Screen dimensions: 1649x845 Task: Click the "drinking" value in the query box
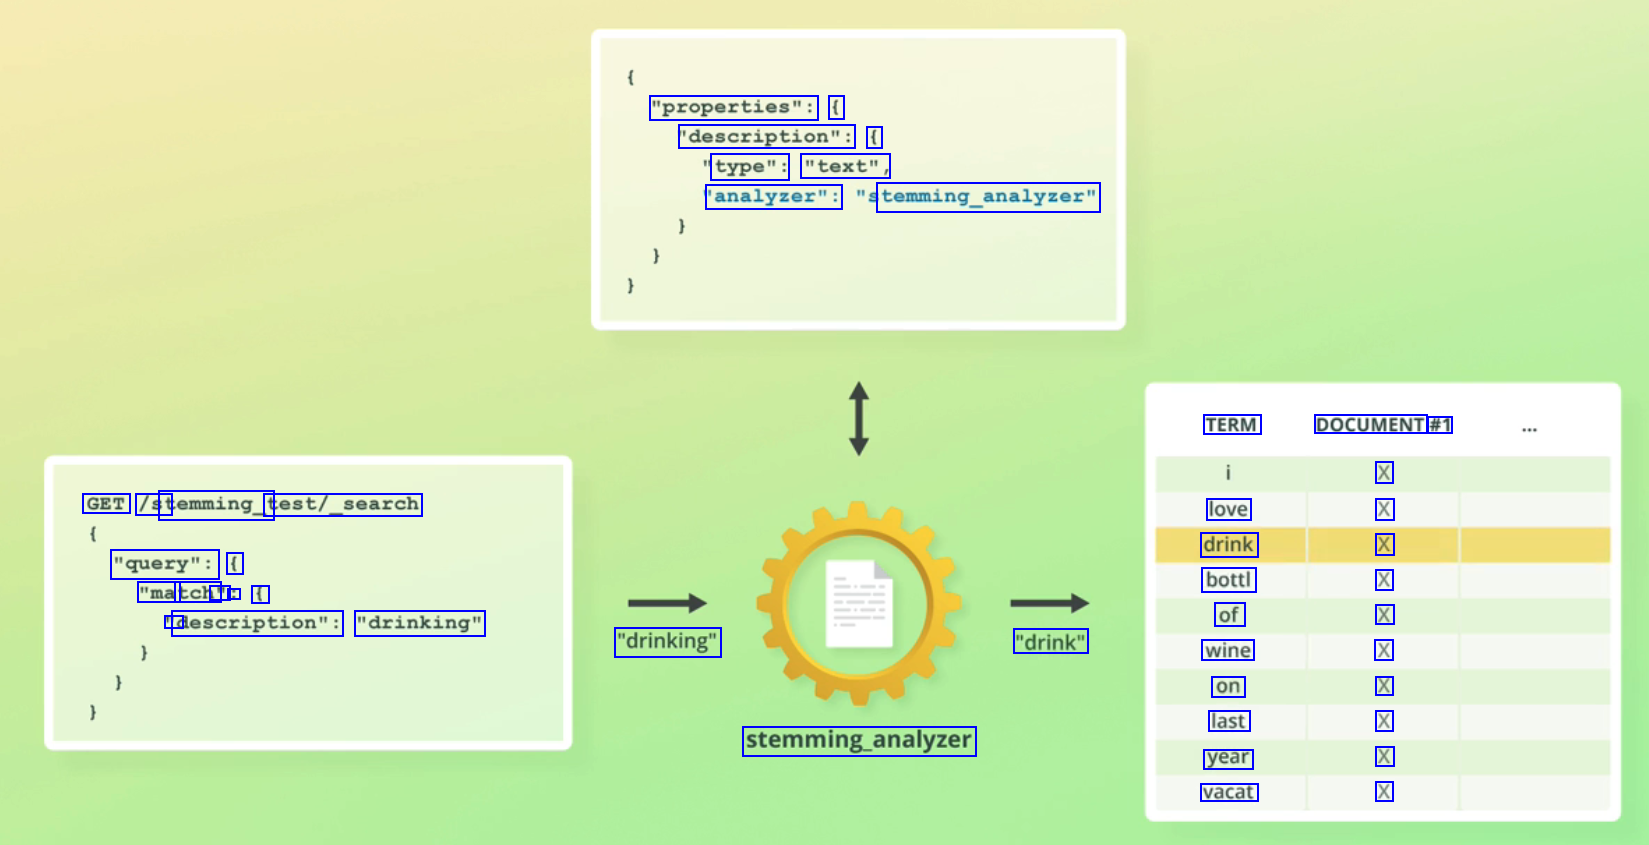click(420, 623)
